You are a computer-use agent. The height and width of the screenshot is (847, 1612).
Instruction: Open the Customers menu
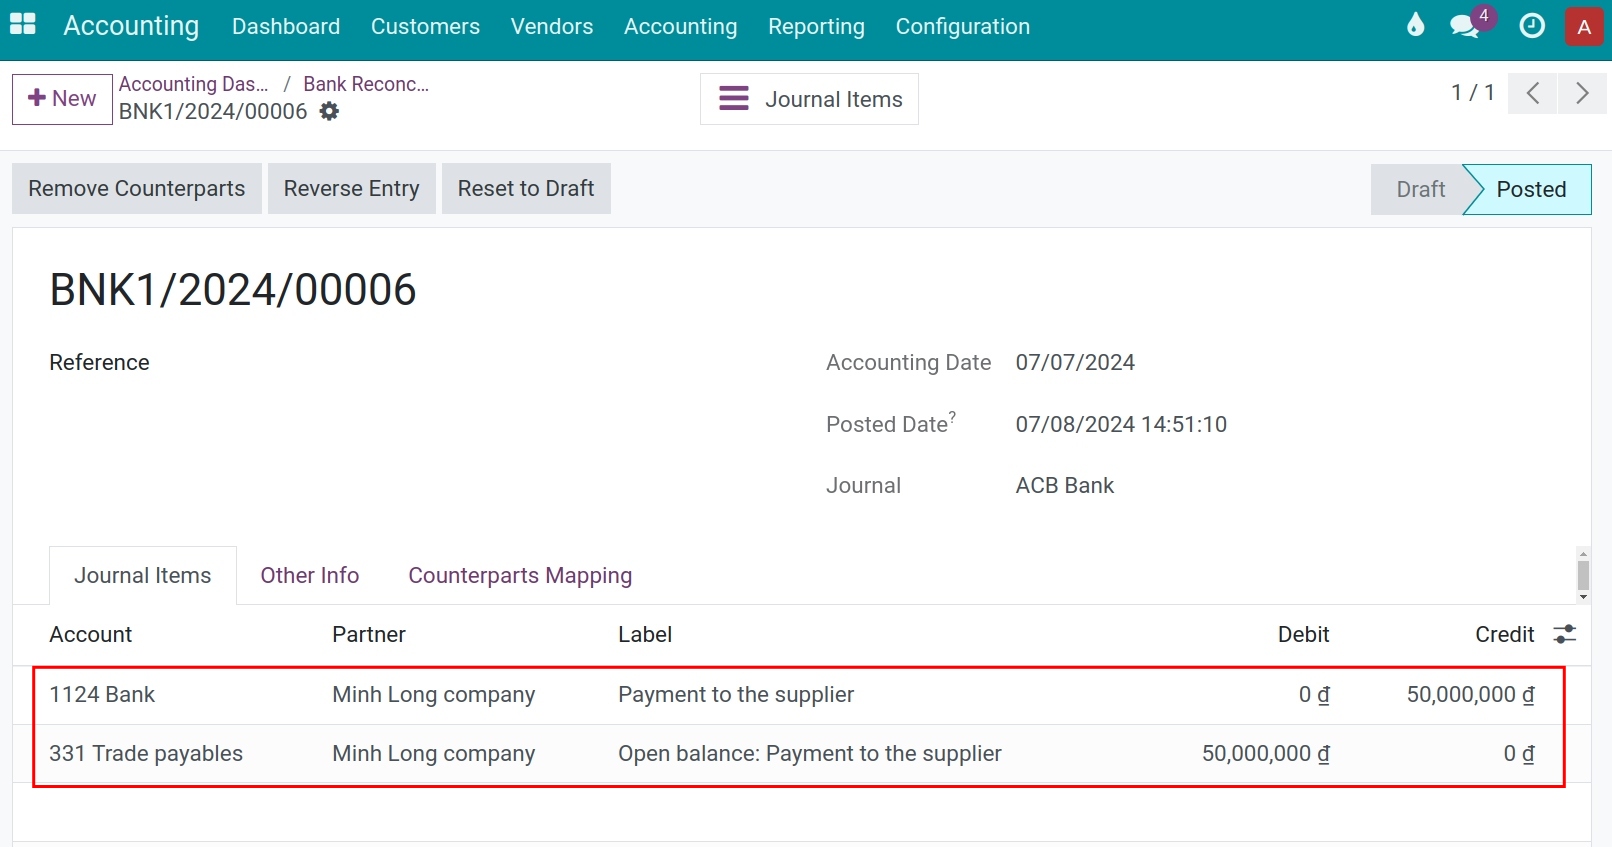[425, 26]
